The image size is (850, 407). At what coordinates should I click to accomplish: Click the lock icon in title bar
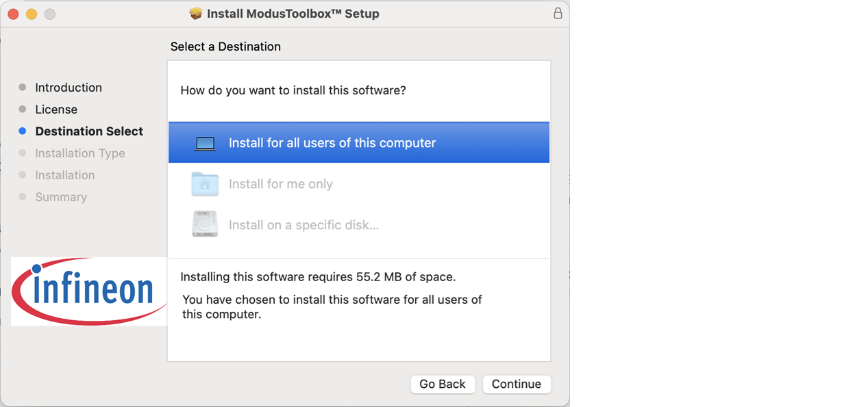pyautogui.click(x=557, y=14)
